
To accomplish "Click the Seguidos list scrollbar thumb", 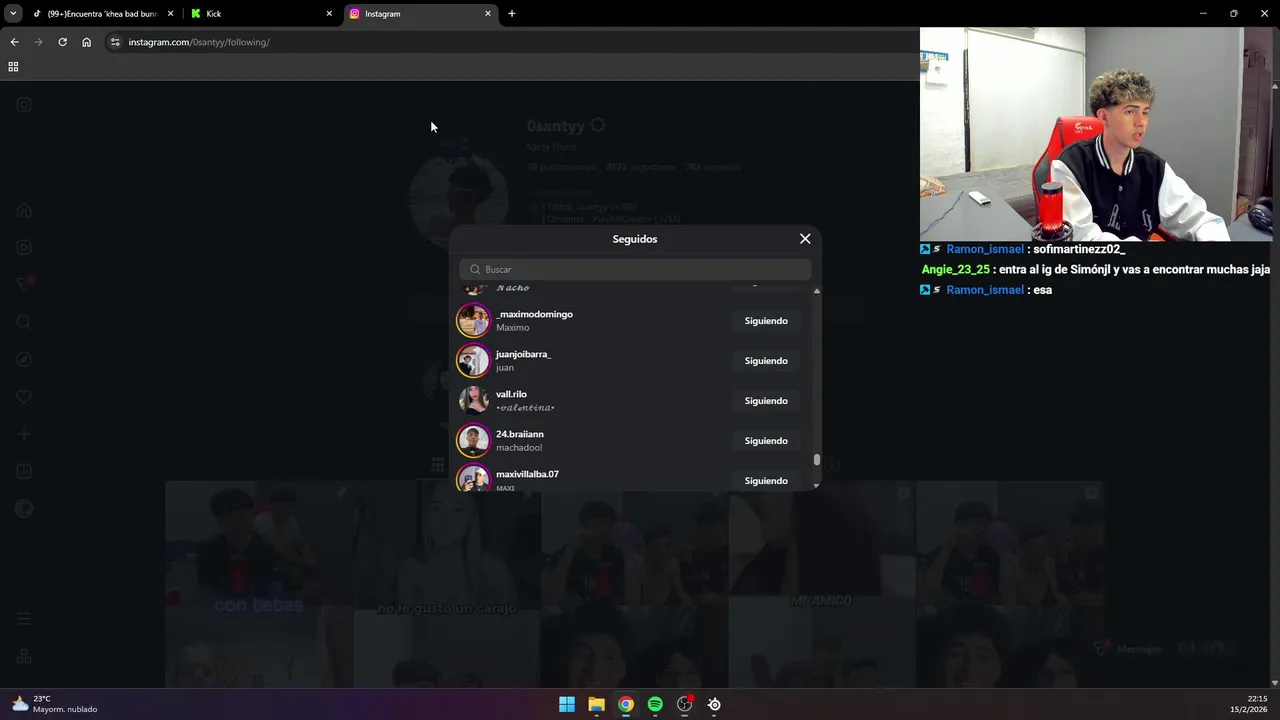I will coord(817,460).
